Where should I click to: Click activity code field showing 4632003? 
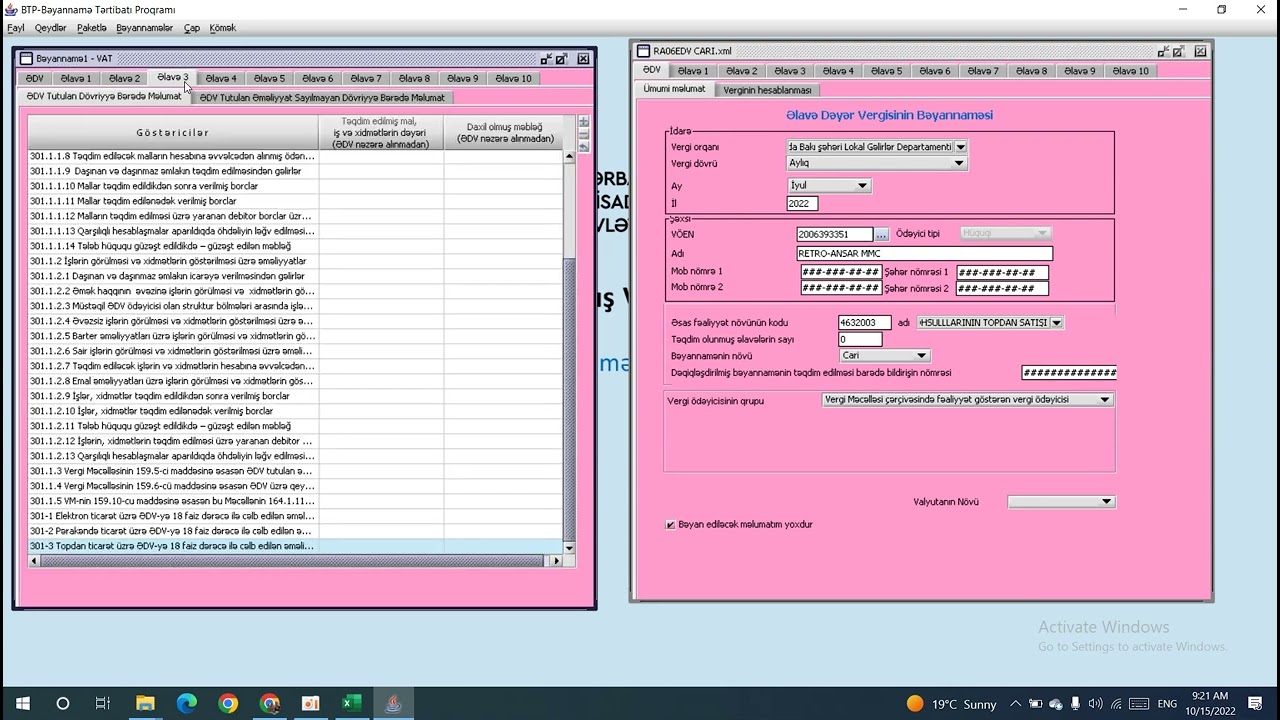coord(864,323)
